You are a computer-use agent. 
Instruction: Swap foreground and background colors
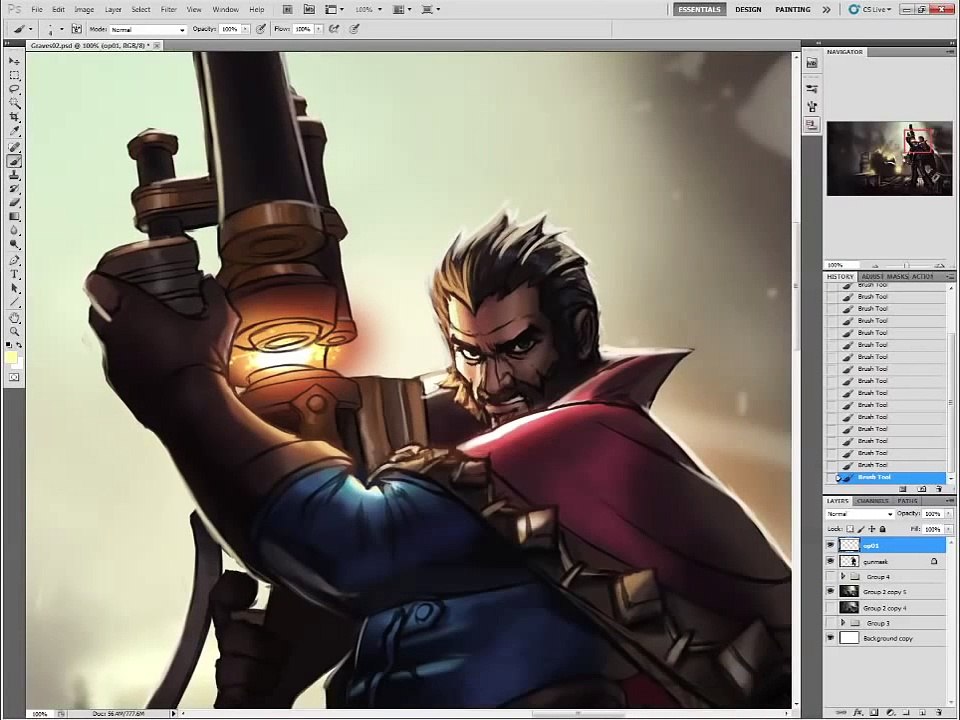click(x=20, y=345)
